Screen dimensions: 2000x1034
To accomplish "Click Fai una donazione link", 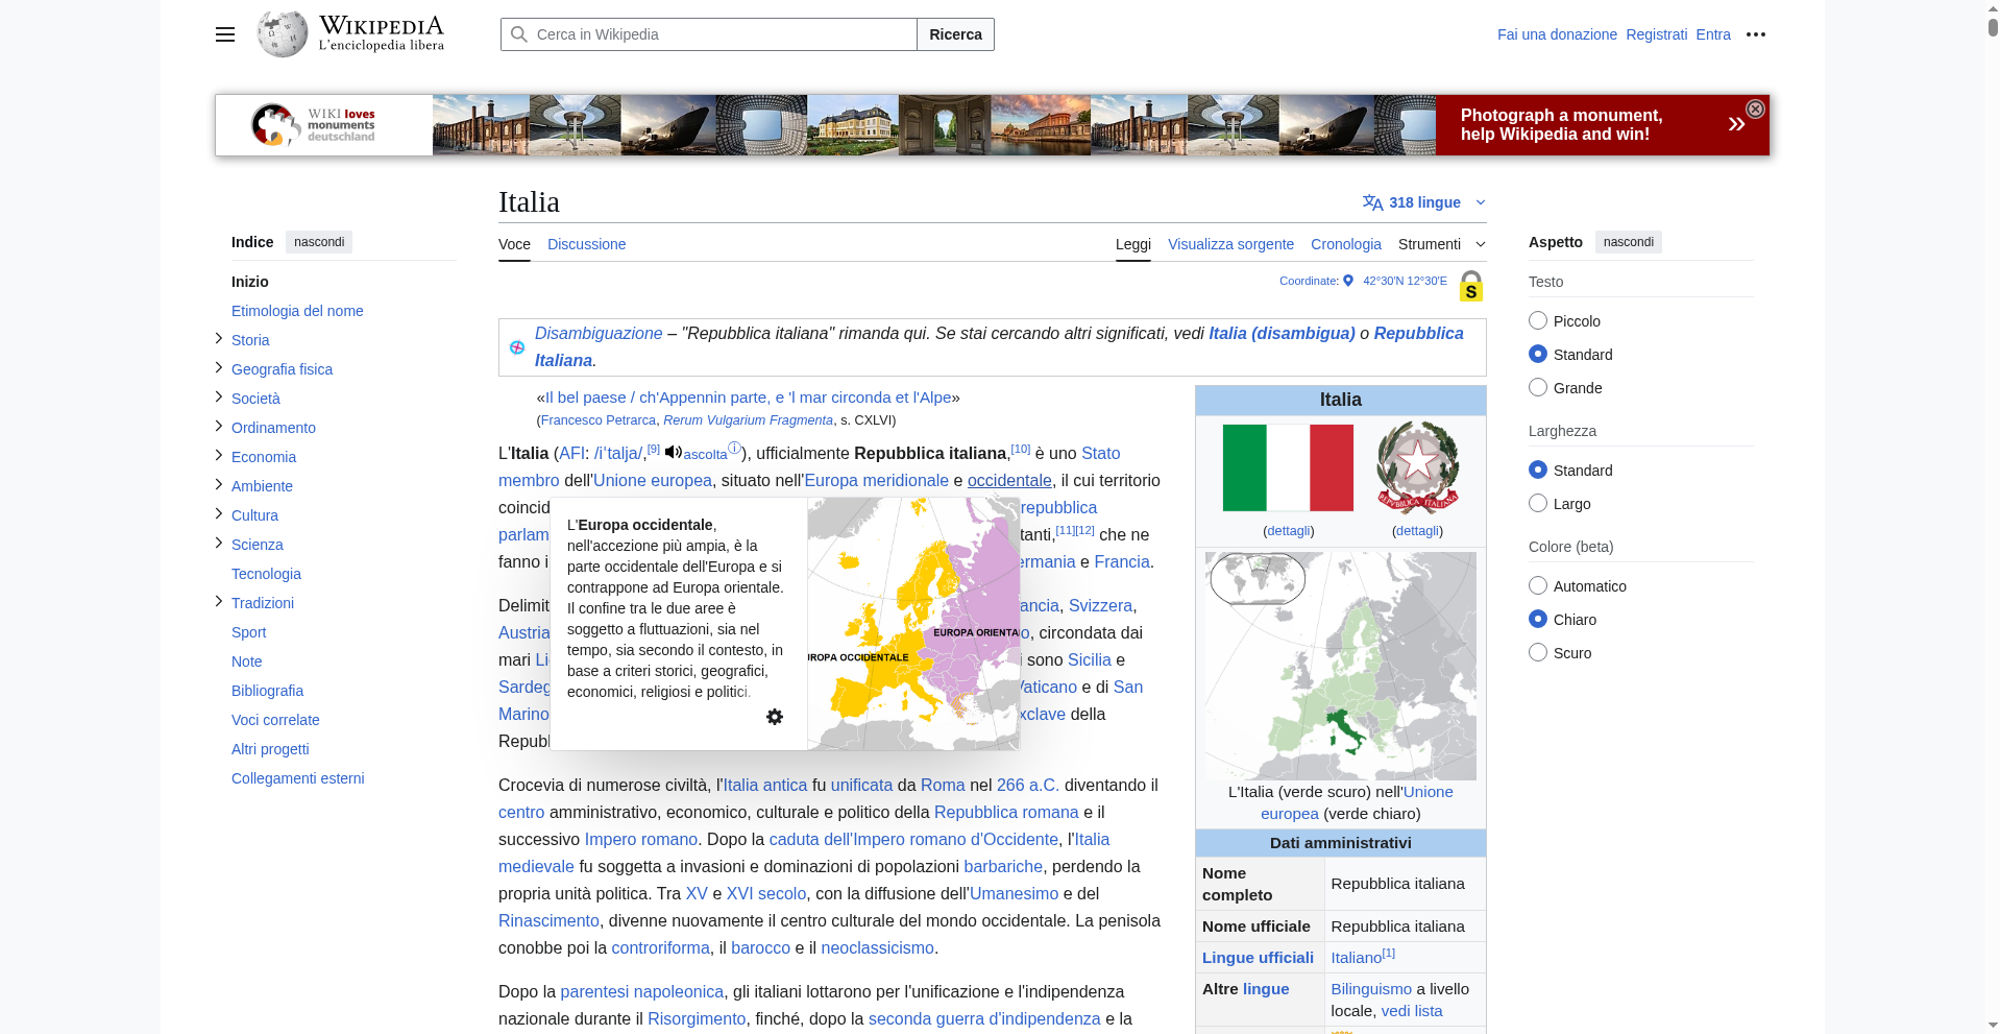I will [x=1557, y=34].
